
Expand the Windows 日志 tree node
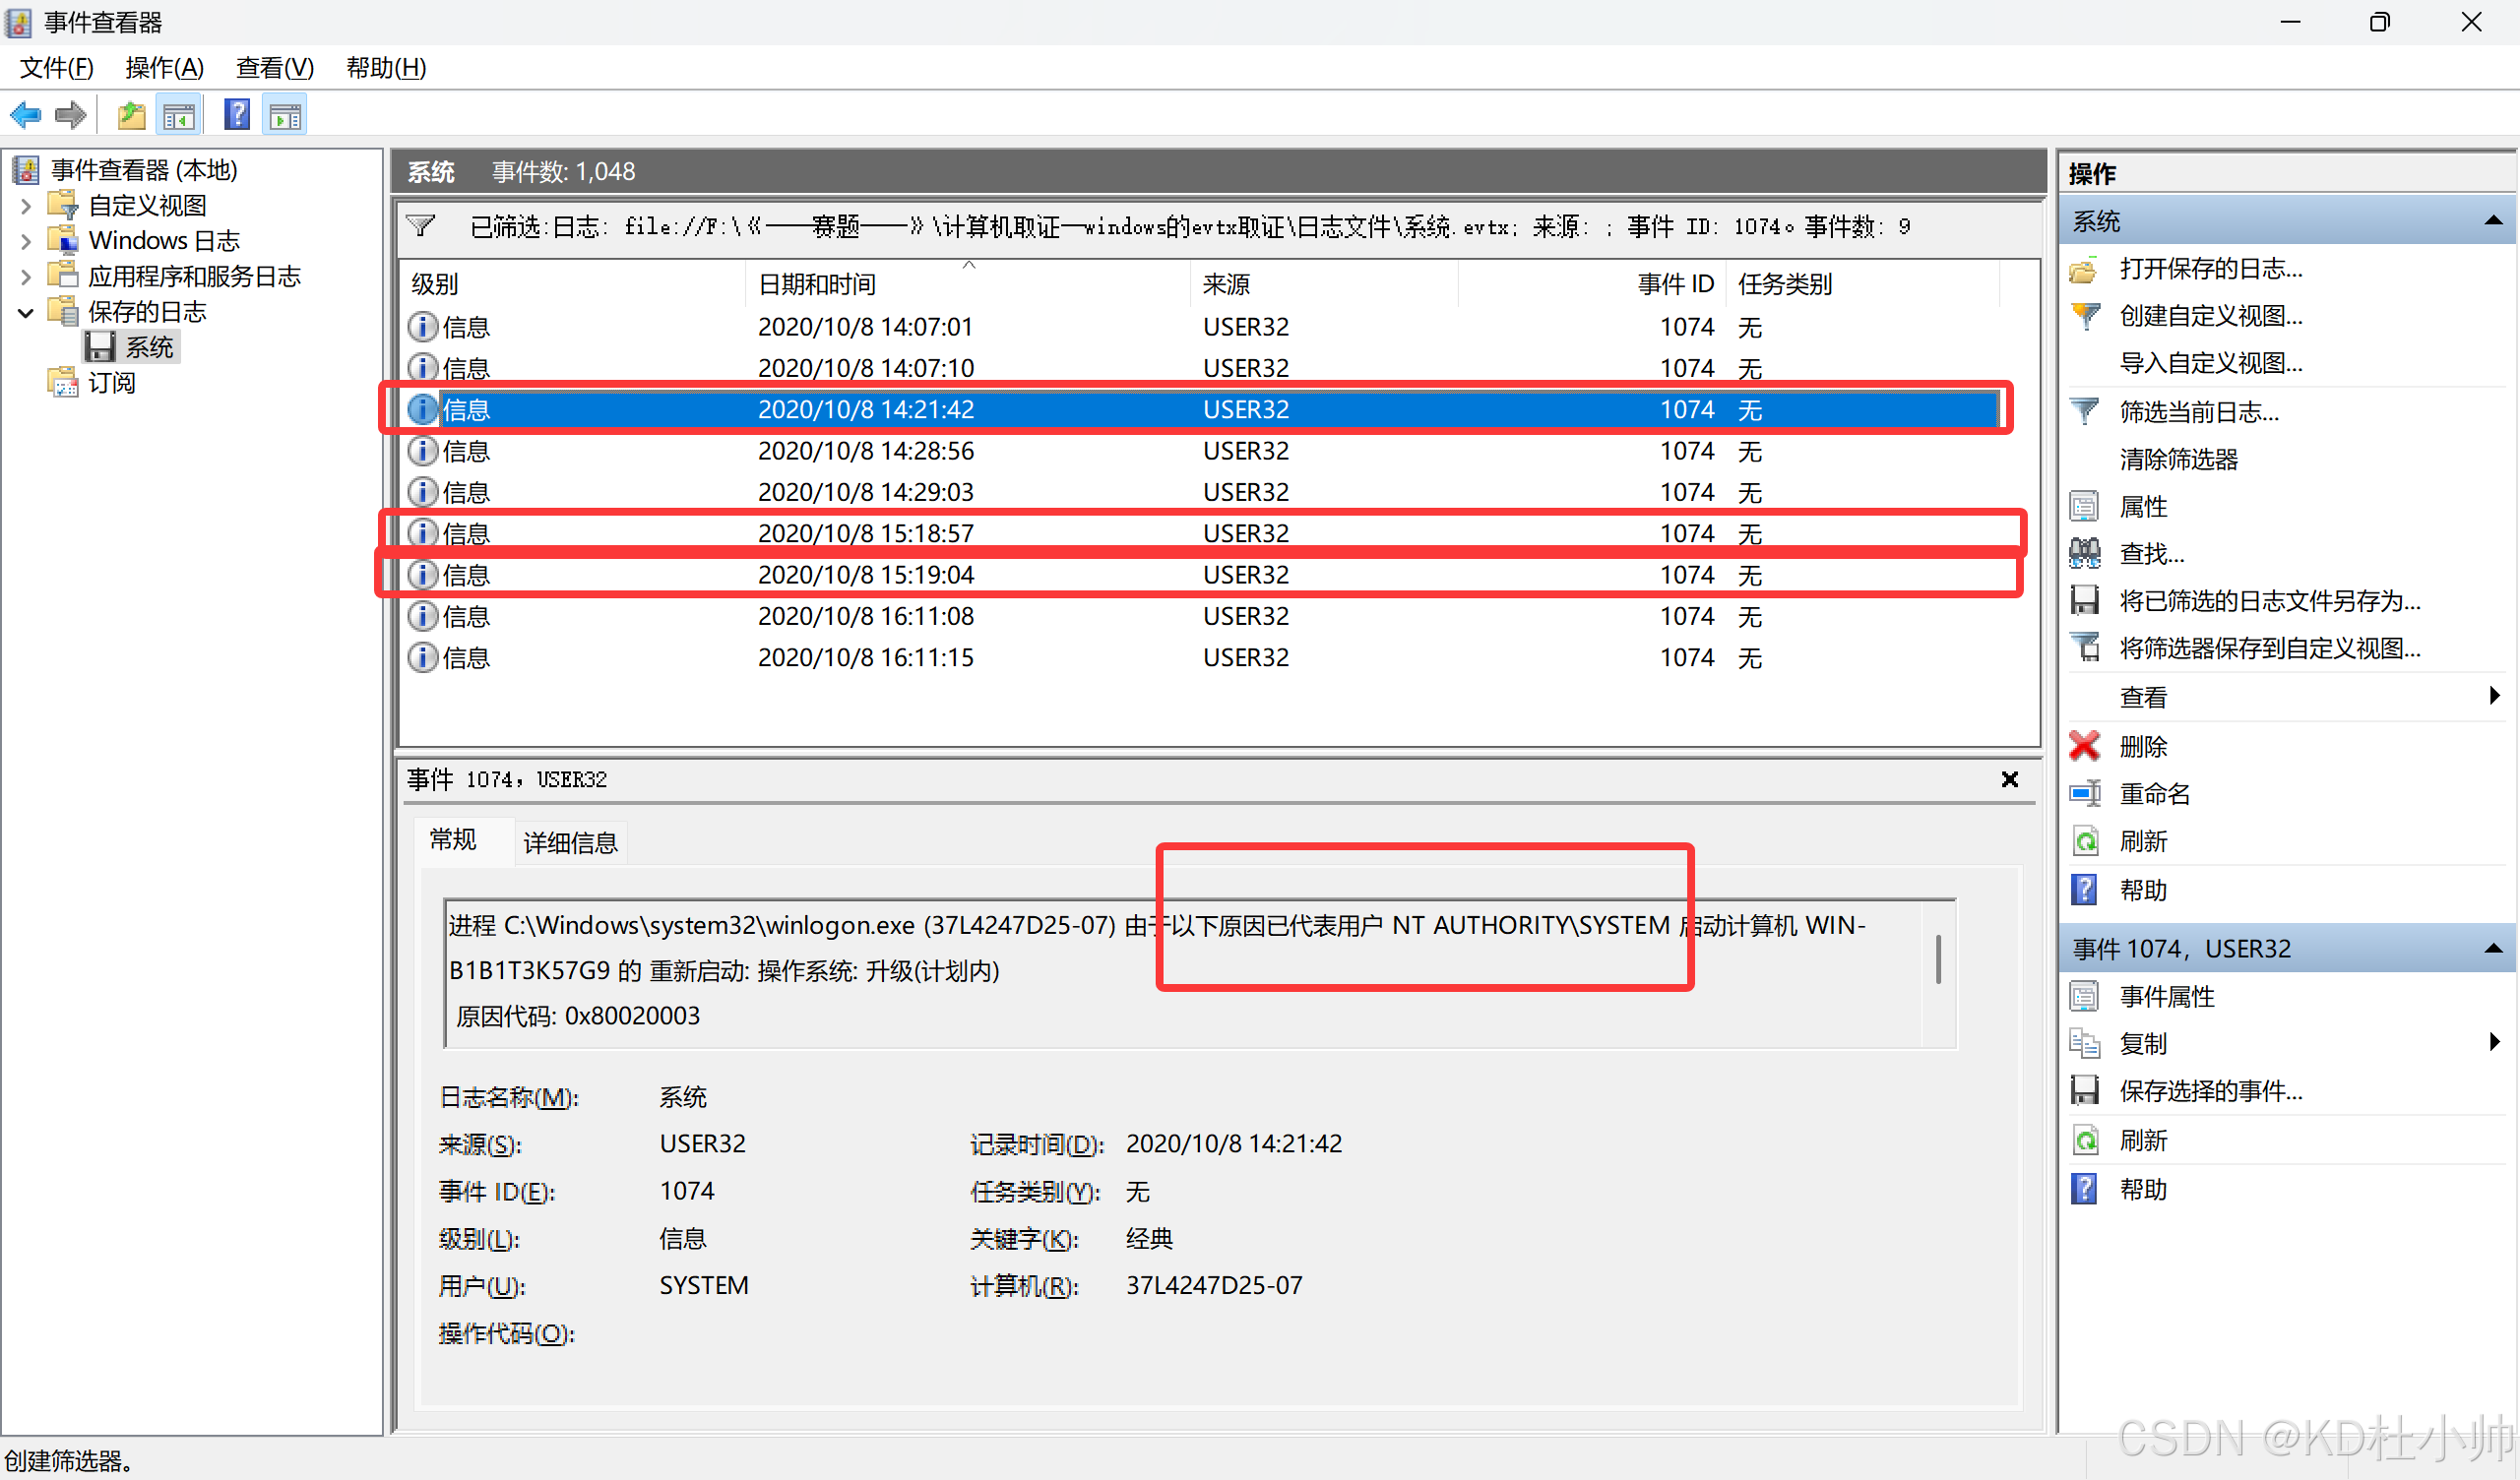(x=27, y=241)
